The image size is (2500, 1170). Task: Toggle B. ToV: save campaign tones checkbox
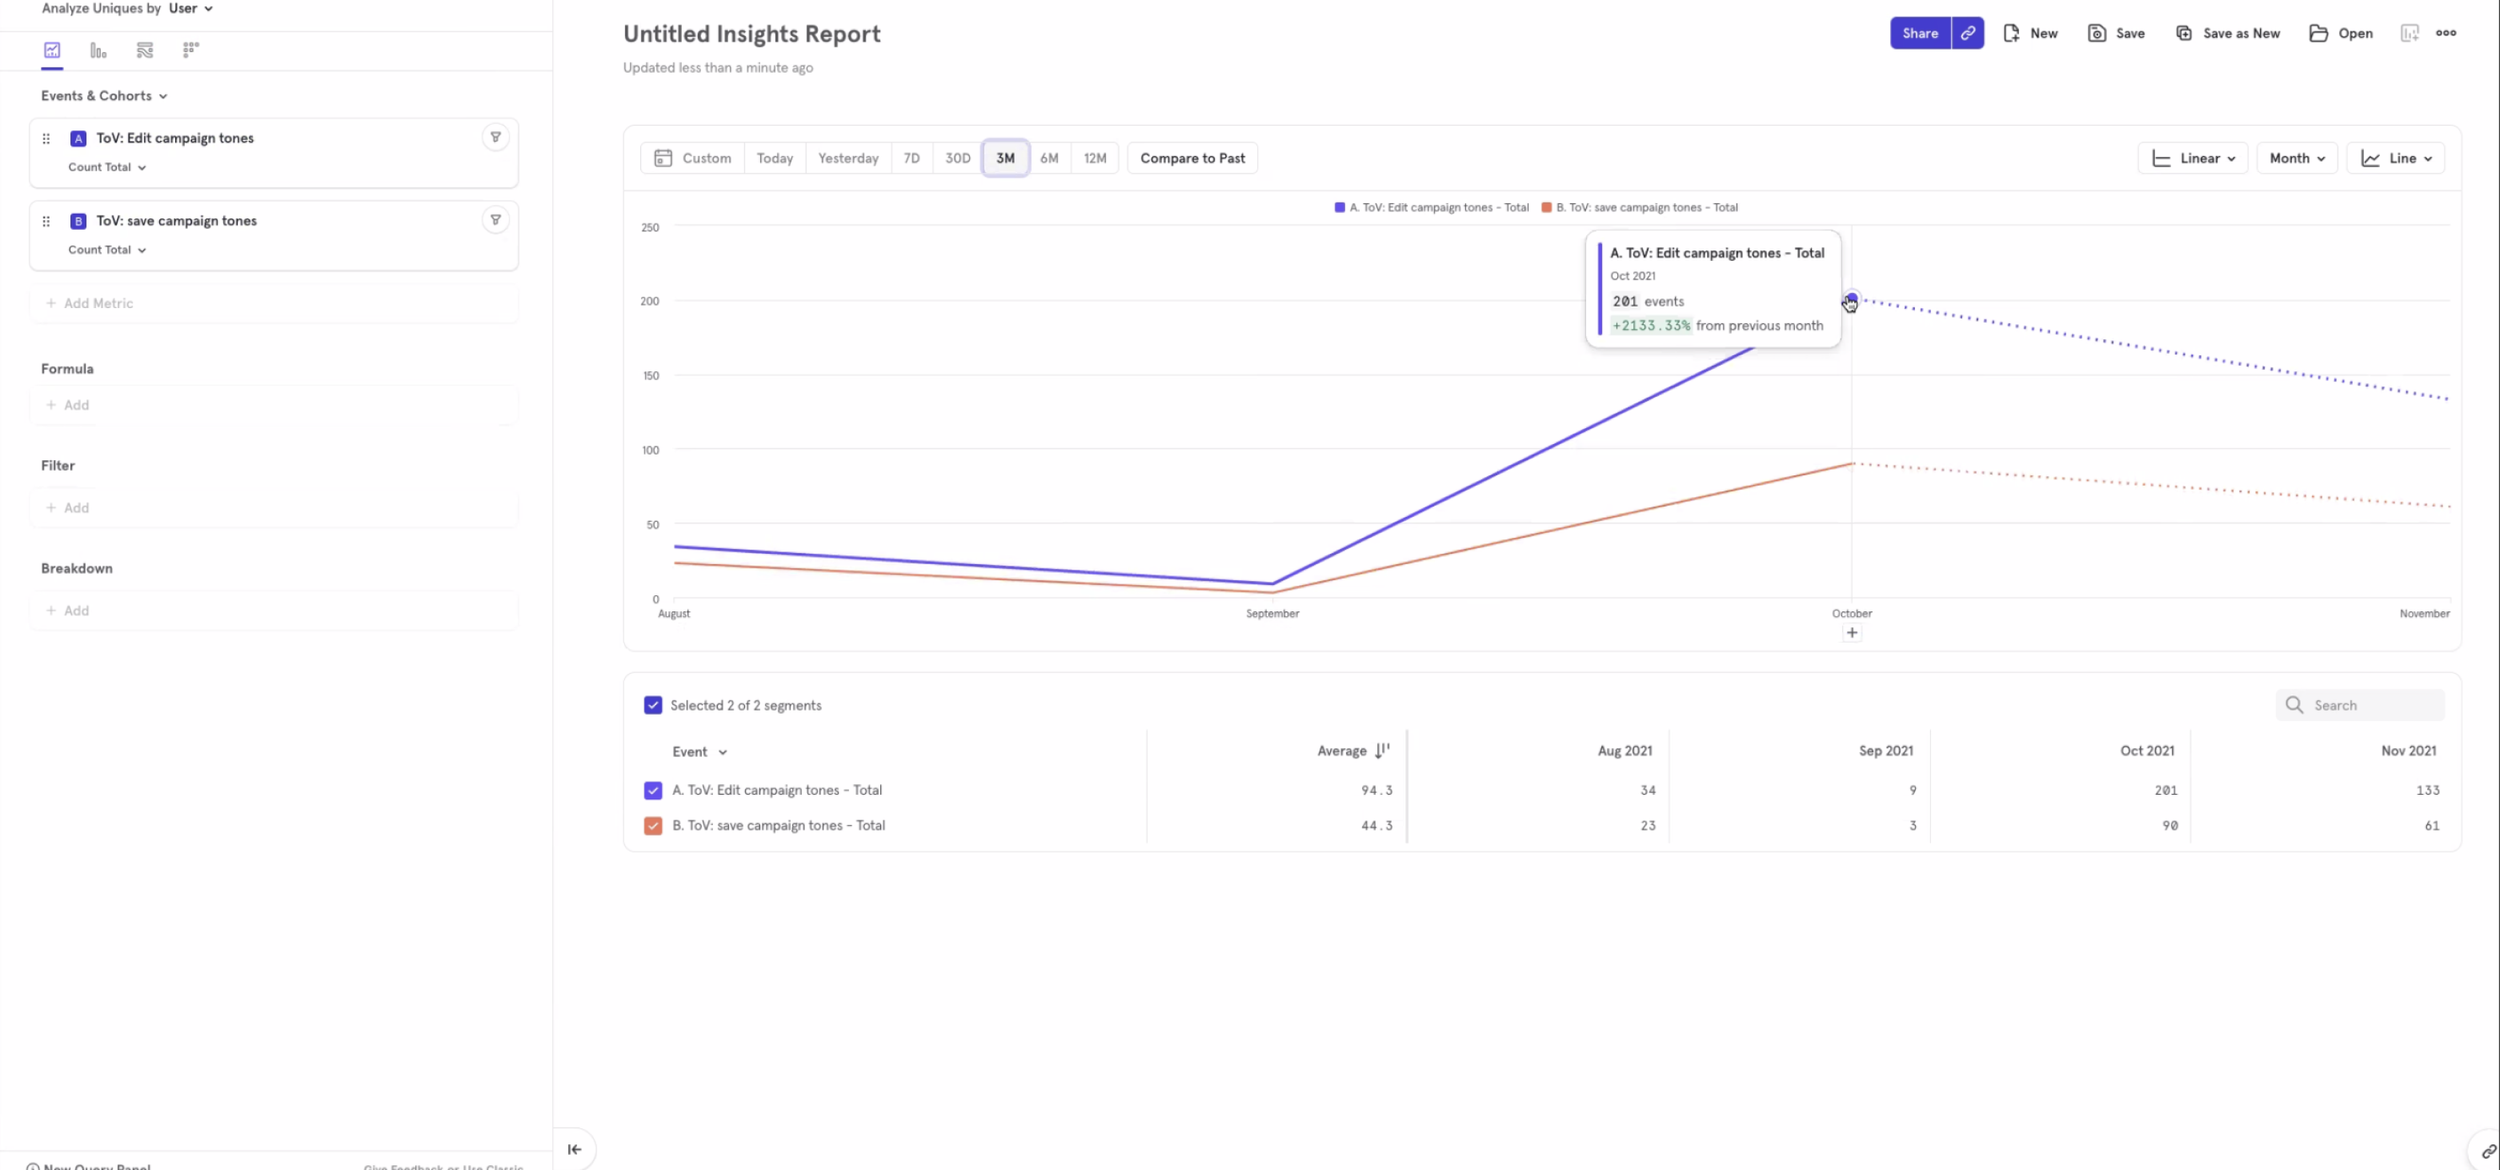[653, 826]
